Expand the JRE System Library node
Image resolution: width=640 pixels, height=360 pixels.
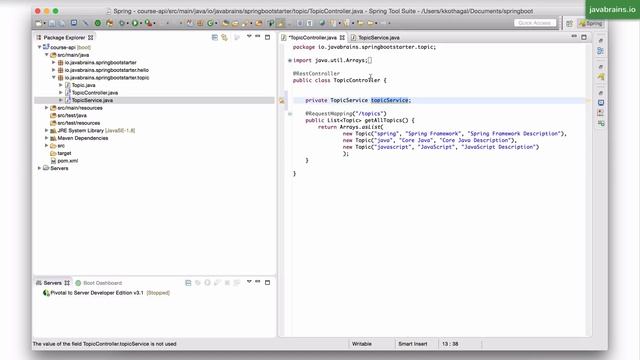click(47, 130)
